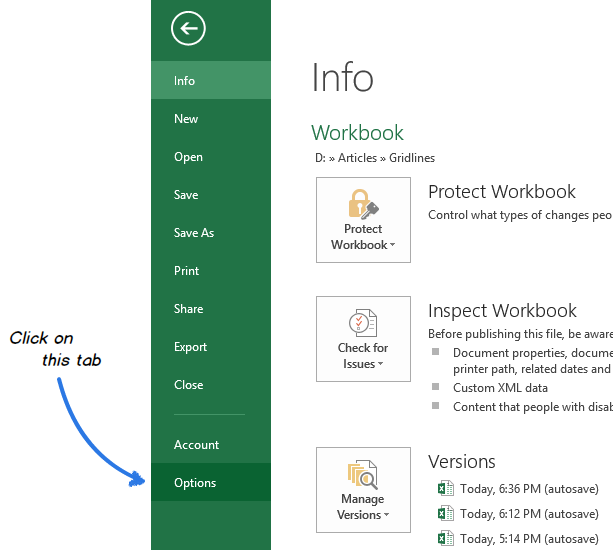Expand the Check for Issues dropdown arrow
Screen dimensions: 613x550
380,364
